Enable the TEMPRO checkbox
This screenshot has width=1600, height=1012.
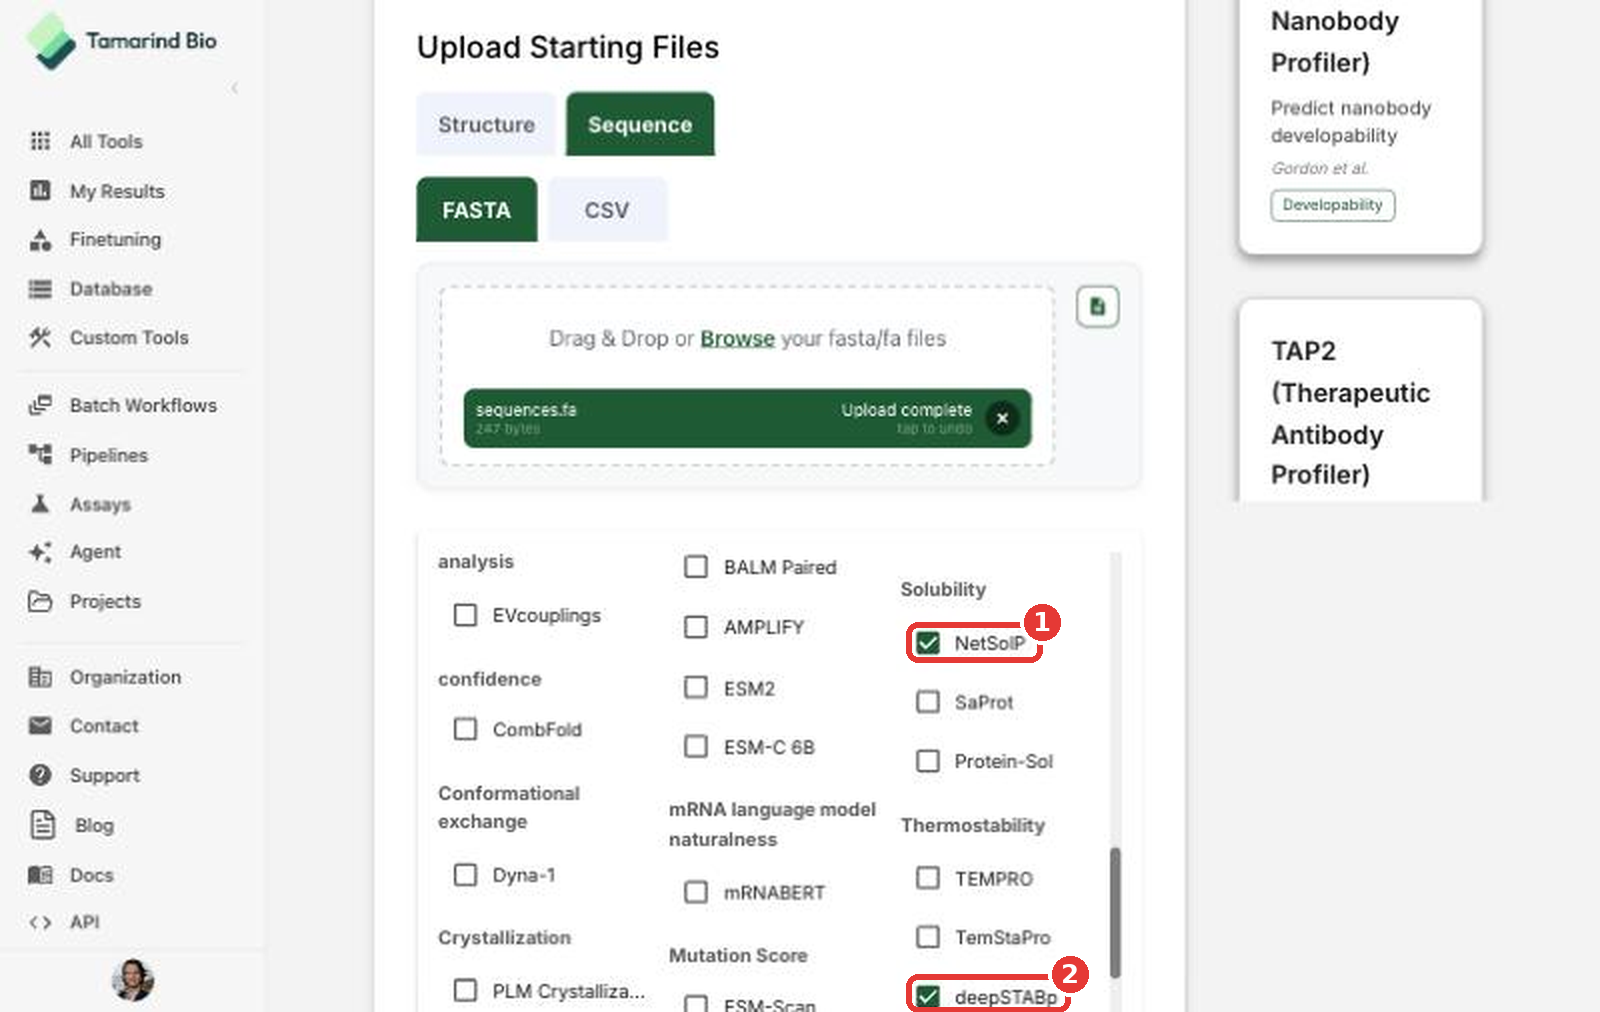[928, 878]
